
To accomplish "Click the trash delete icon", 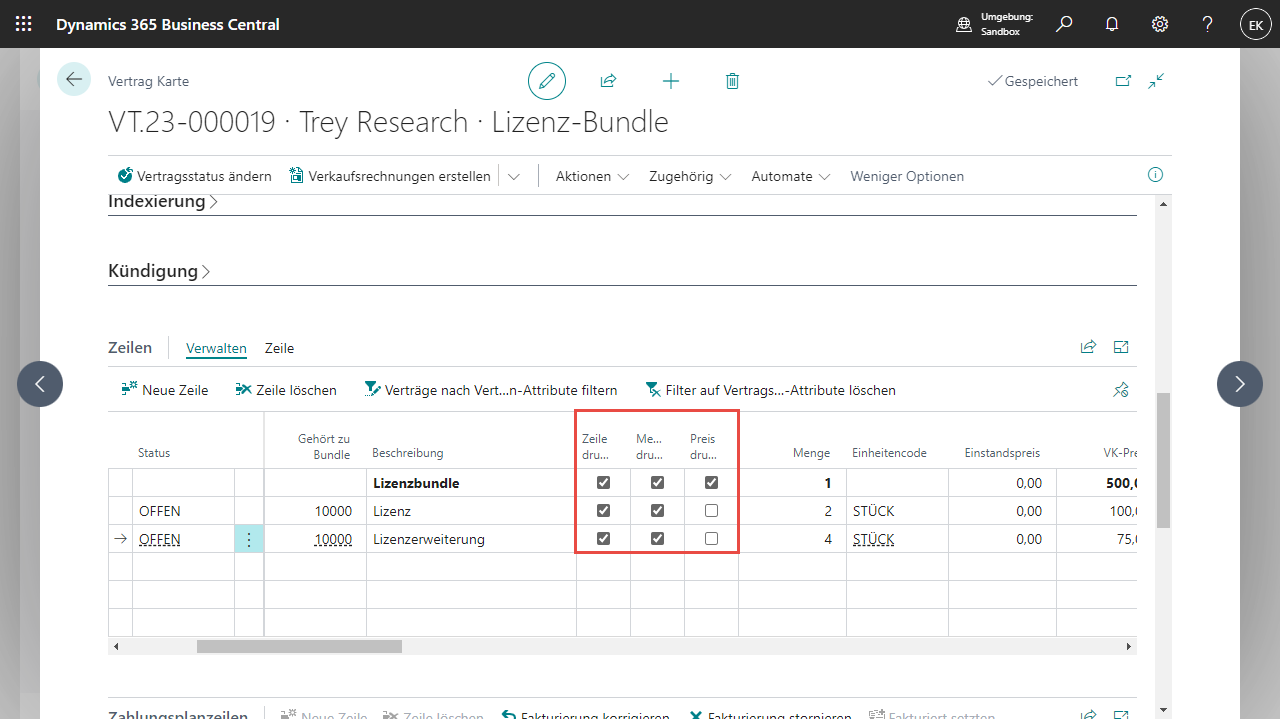I will pos(732,81).
